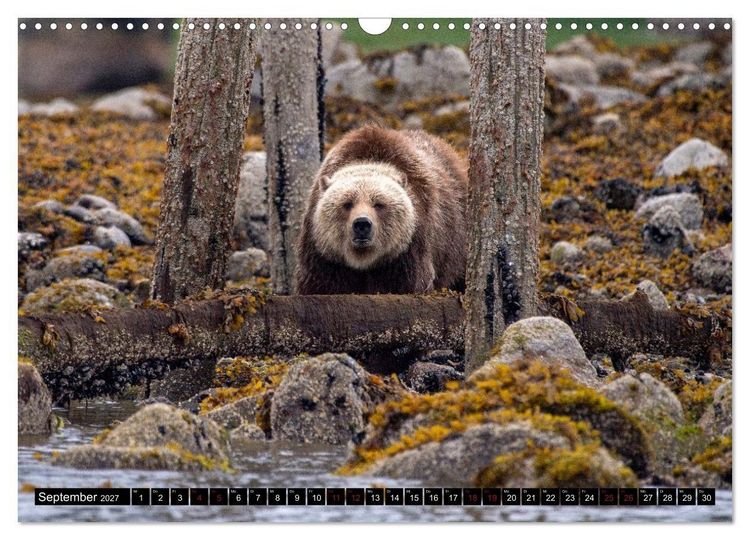Click the September 2027 month label
Screen dimensions: 750x540
(82, 497)
